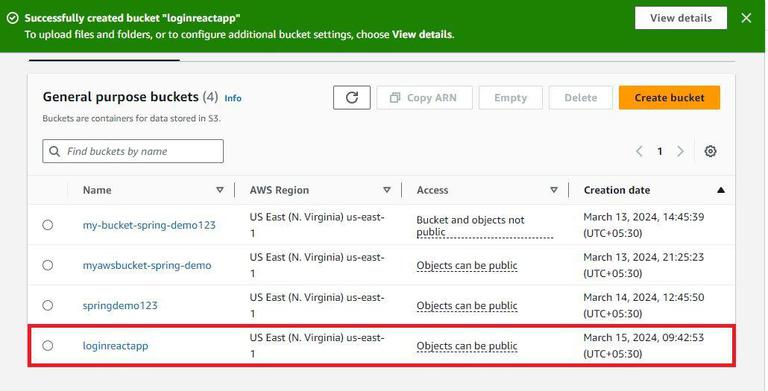Select myawsbucket-spring-demo radio button
768x391 pixels.
[x=48, y=265]
